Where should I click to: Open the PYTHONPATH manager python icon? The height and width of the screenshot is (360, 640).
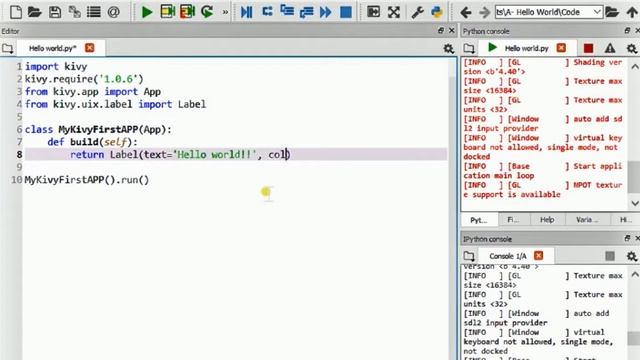click(x=437, y=12)
